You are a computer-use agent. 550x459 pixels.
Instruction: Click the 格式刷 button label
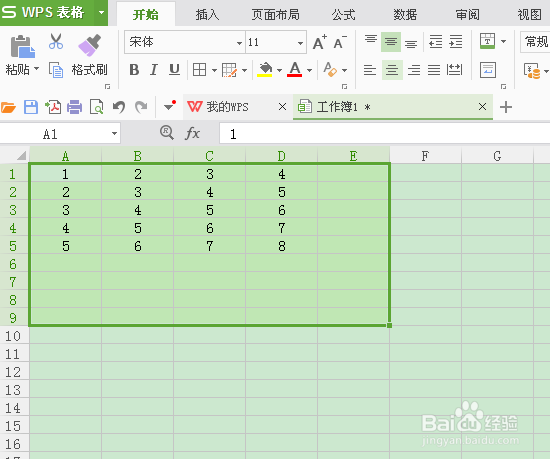(89, 70)
